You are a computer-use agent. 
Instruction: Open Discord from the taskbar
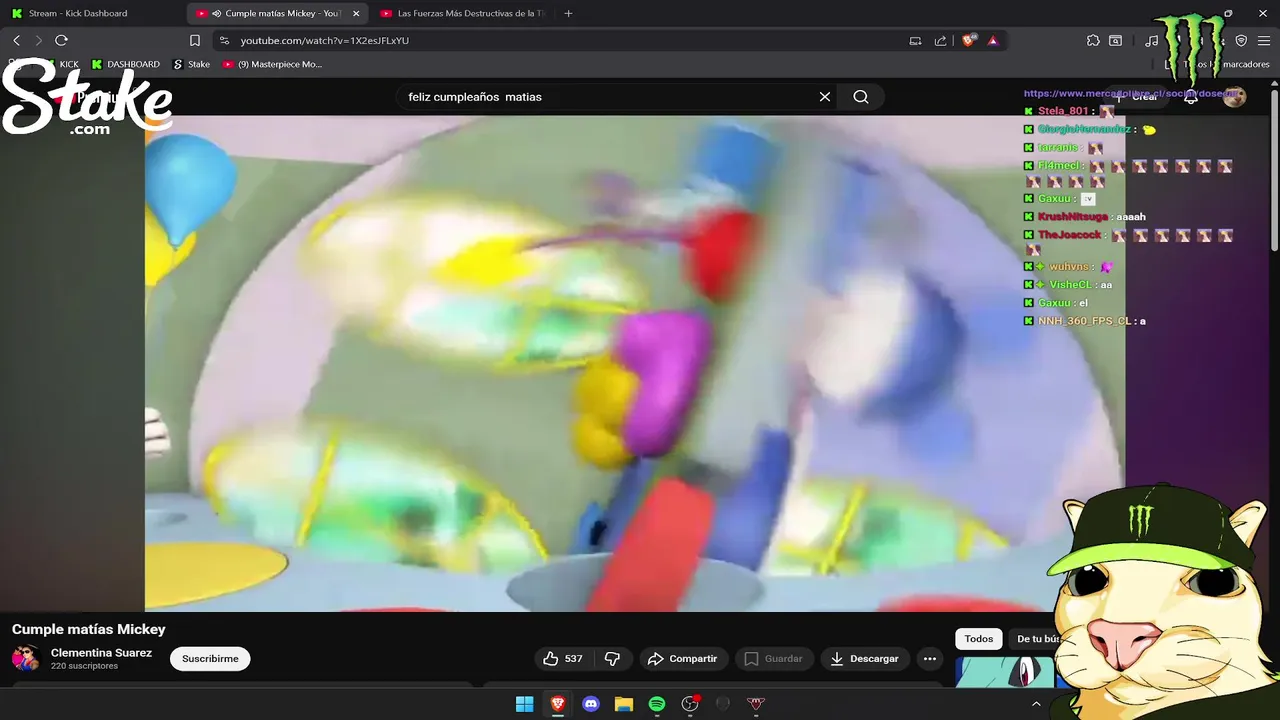tap(591, 704)
